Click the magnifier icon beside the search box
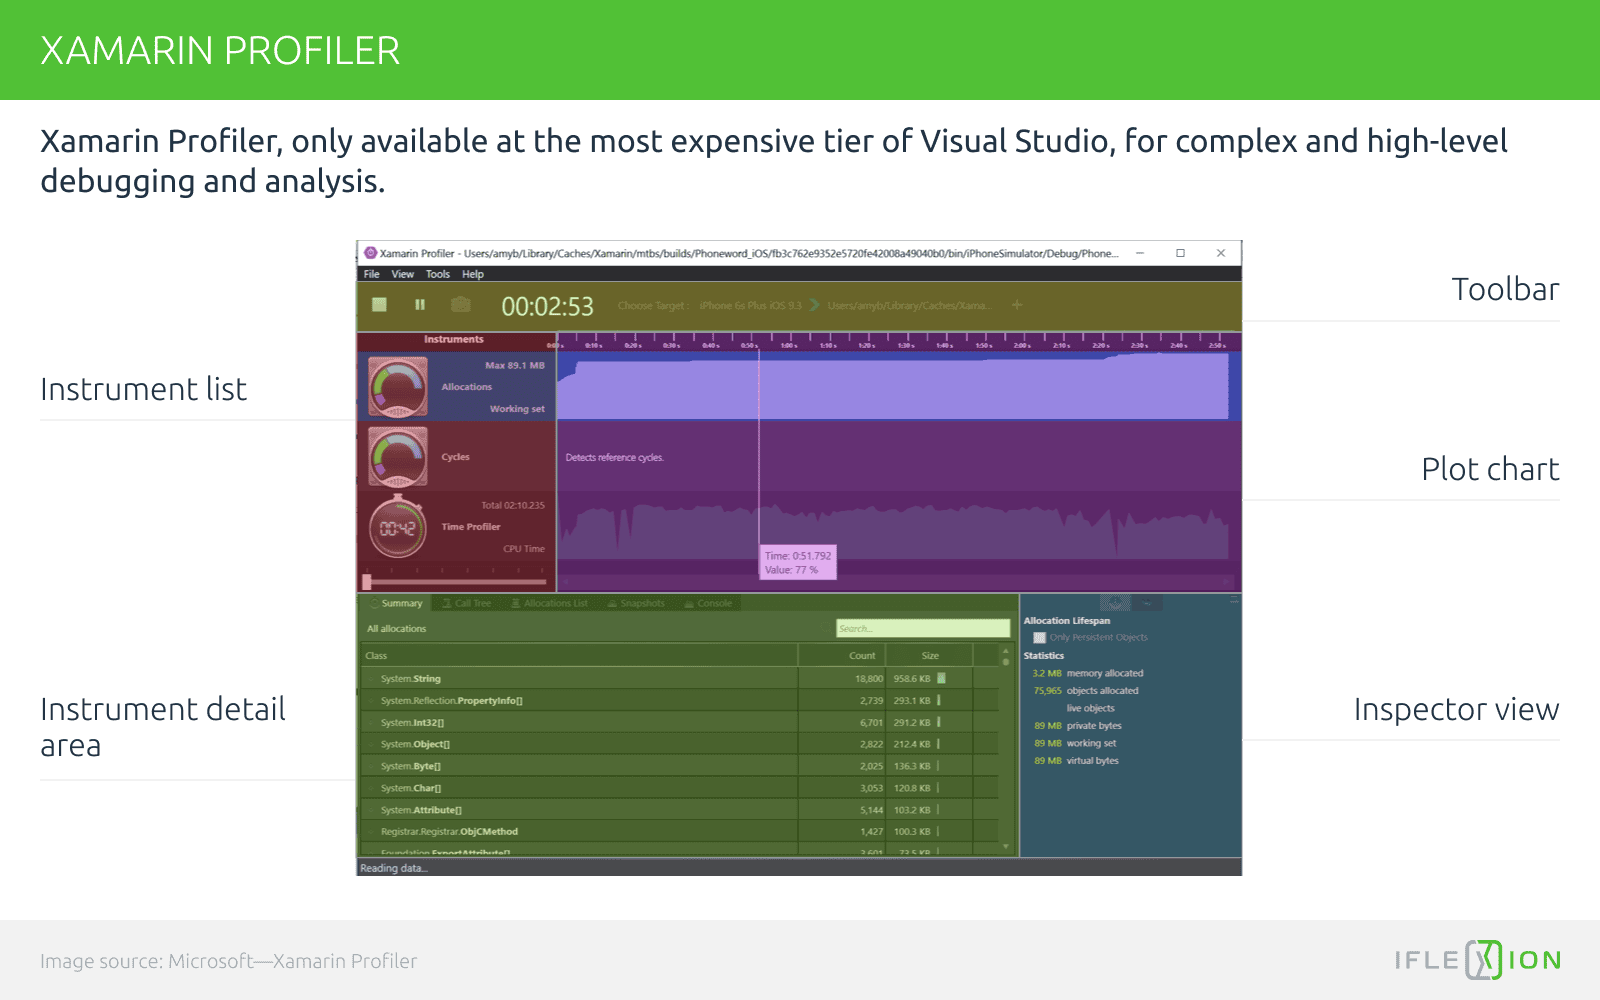1600x1000 pixels. pyautogui.click(x=826, y=628)
